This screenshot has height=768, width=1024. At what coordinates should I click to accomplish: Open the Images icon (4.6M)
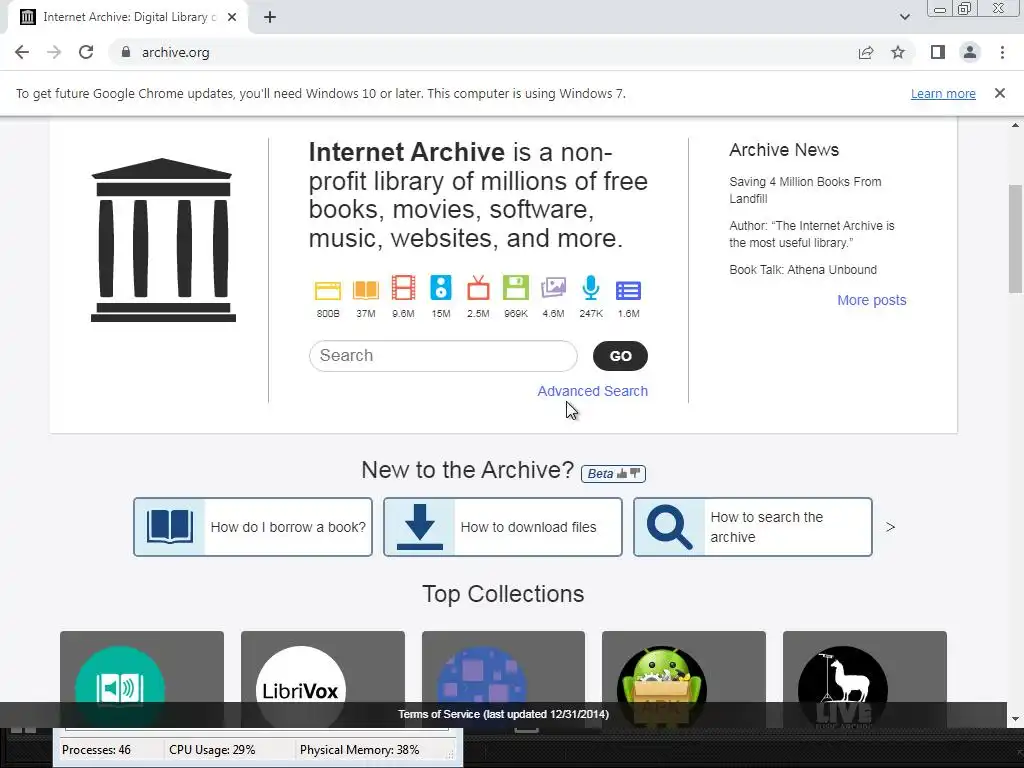coord(553,288)
